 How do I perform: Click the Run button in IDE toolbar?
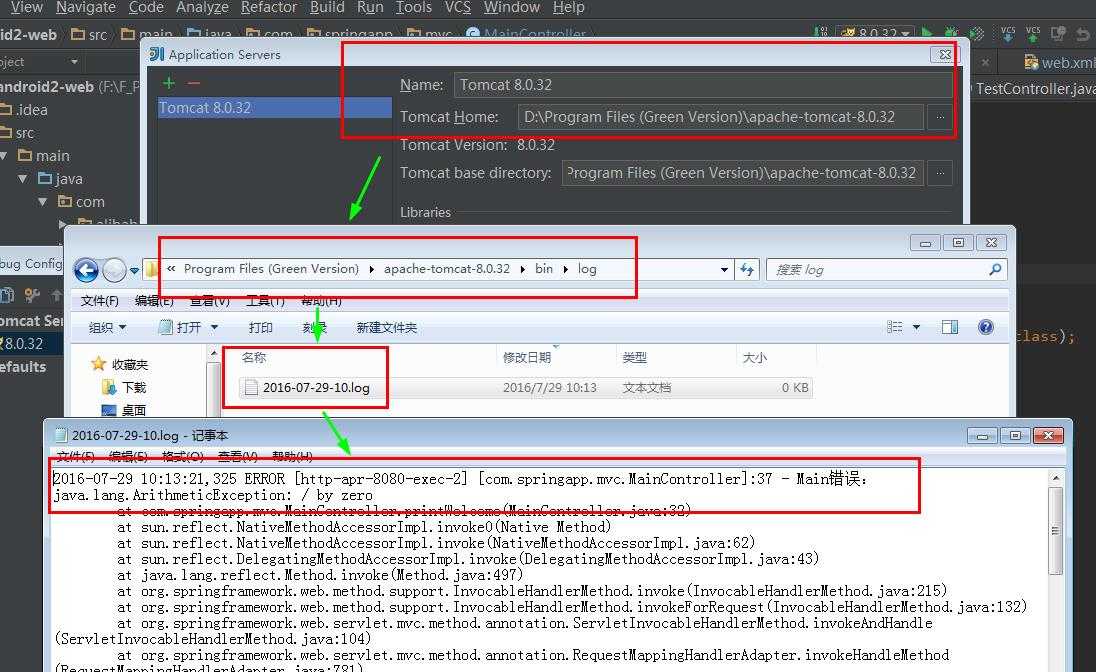tap(928, 32)
